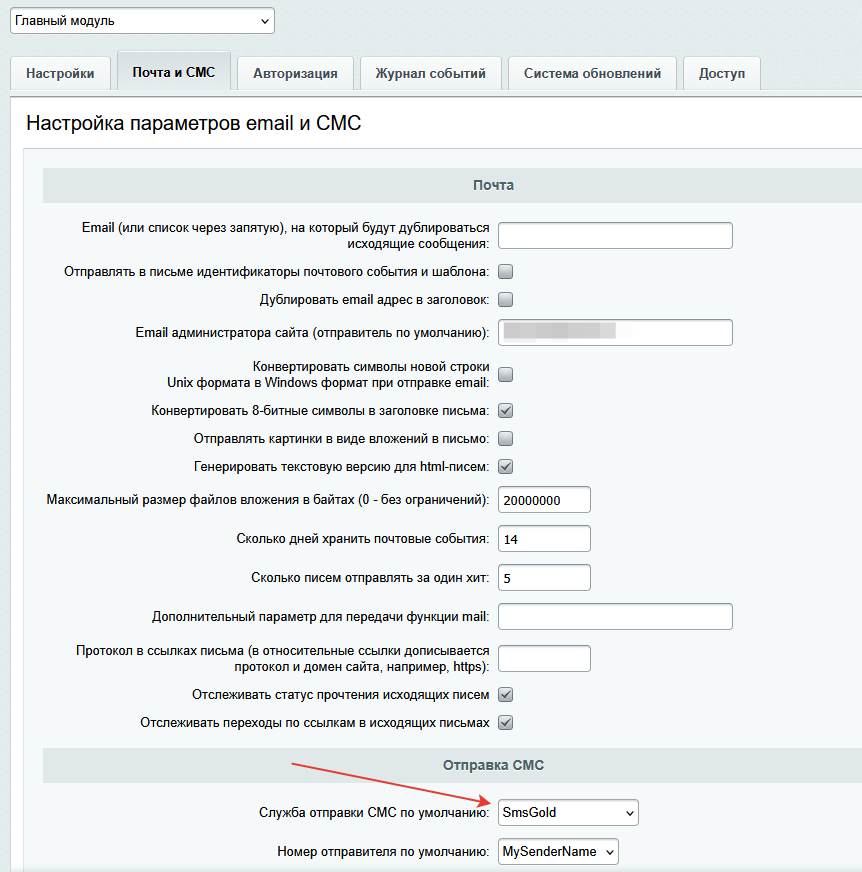This screenshot has height=872, width=862.
Task: Click the duplicate outgoing messages email field
Action: click(x=615, y=235)
